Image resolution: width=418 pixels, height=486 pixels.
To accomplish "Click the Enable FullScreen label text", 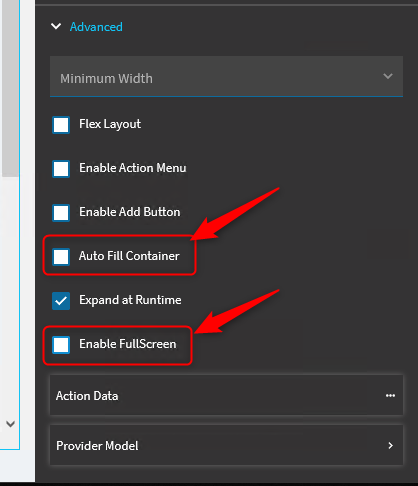I will [x=128, y=344].
